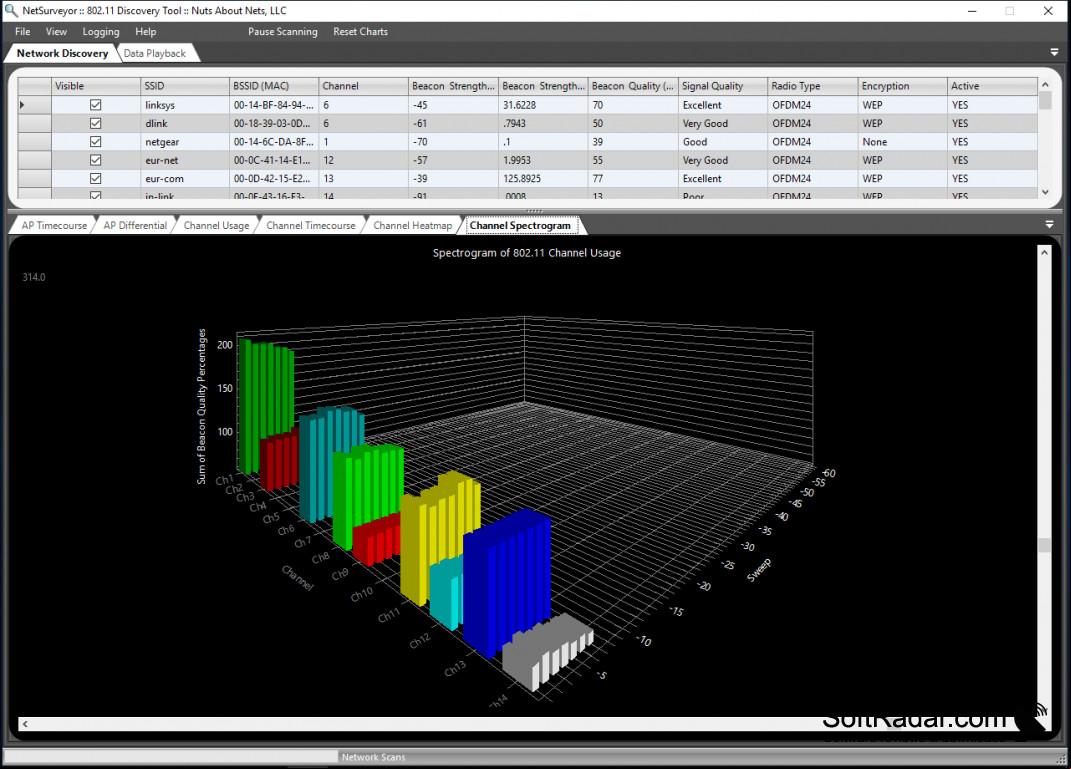Click Pause Scanning
The width and height of the screenshot is (1071, 769).
click(x=282, y=31)
